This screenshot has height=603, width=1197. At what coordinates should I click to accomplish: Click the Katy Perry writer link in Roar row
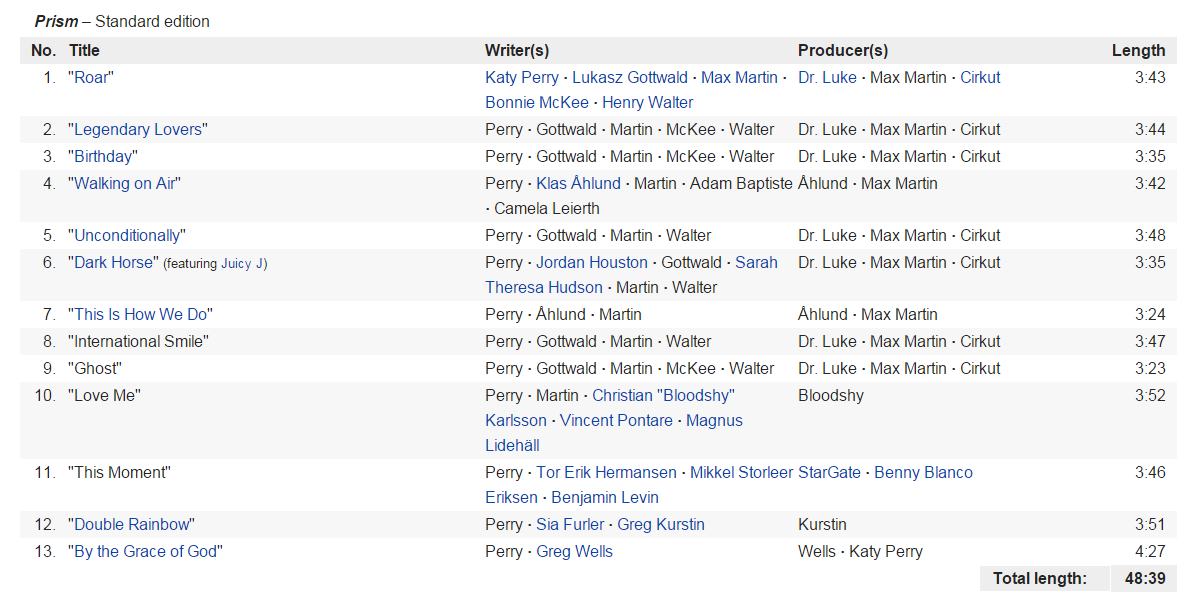point(521,78)
